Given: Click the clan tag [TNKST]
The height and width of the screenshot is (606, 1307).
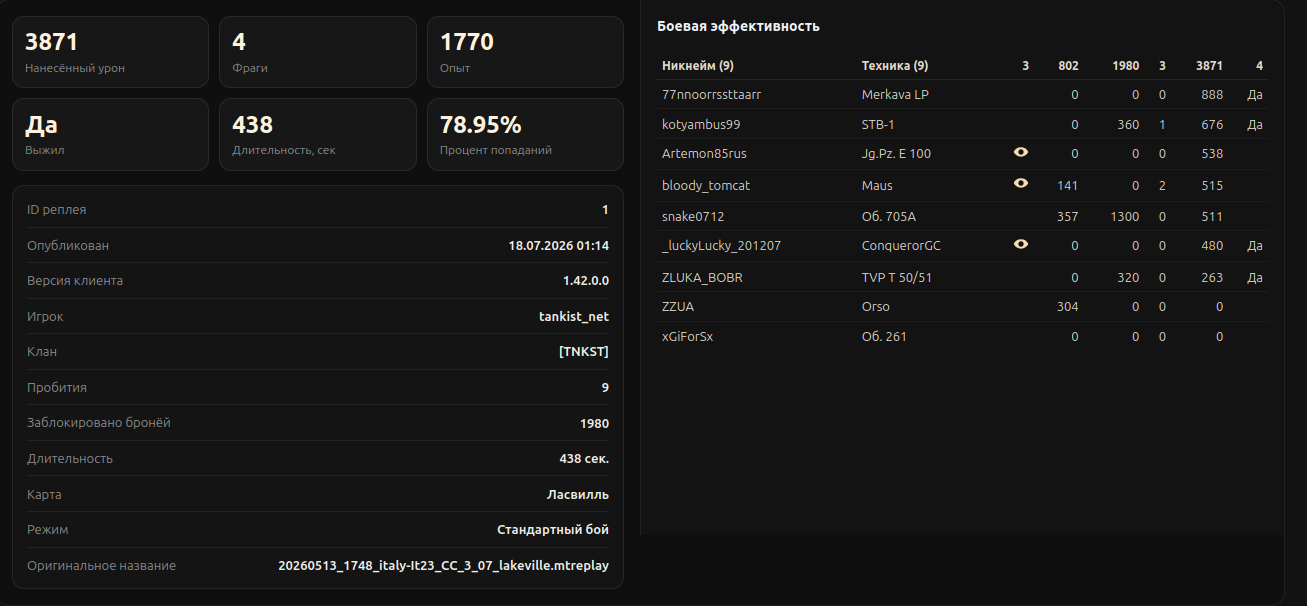Looking at the screenshot, I should point(584,352).
